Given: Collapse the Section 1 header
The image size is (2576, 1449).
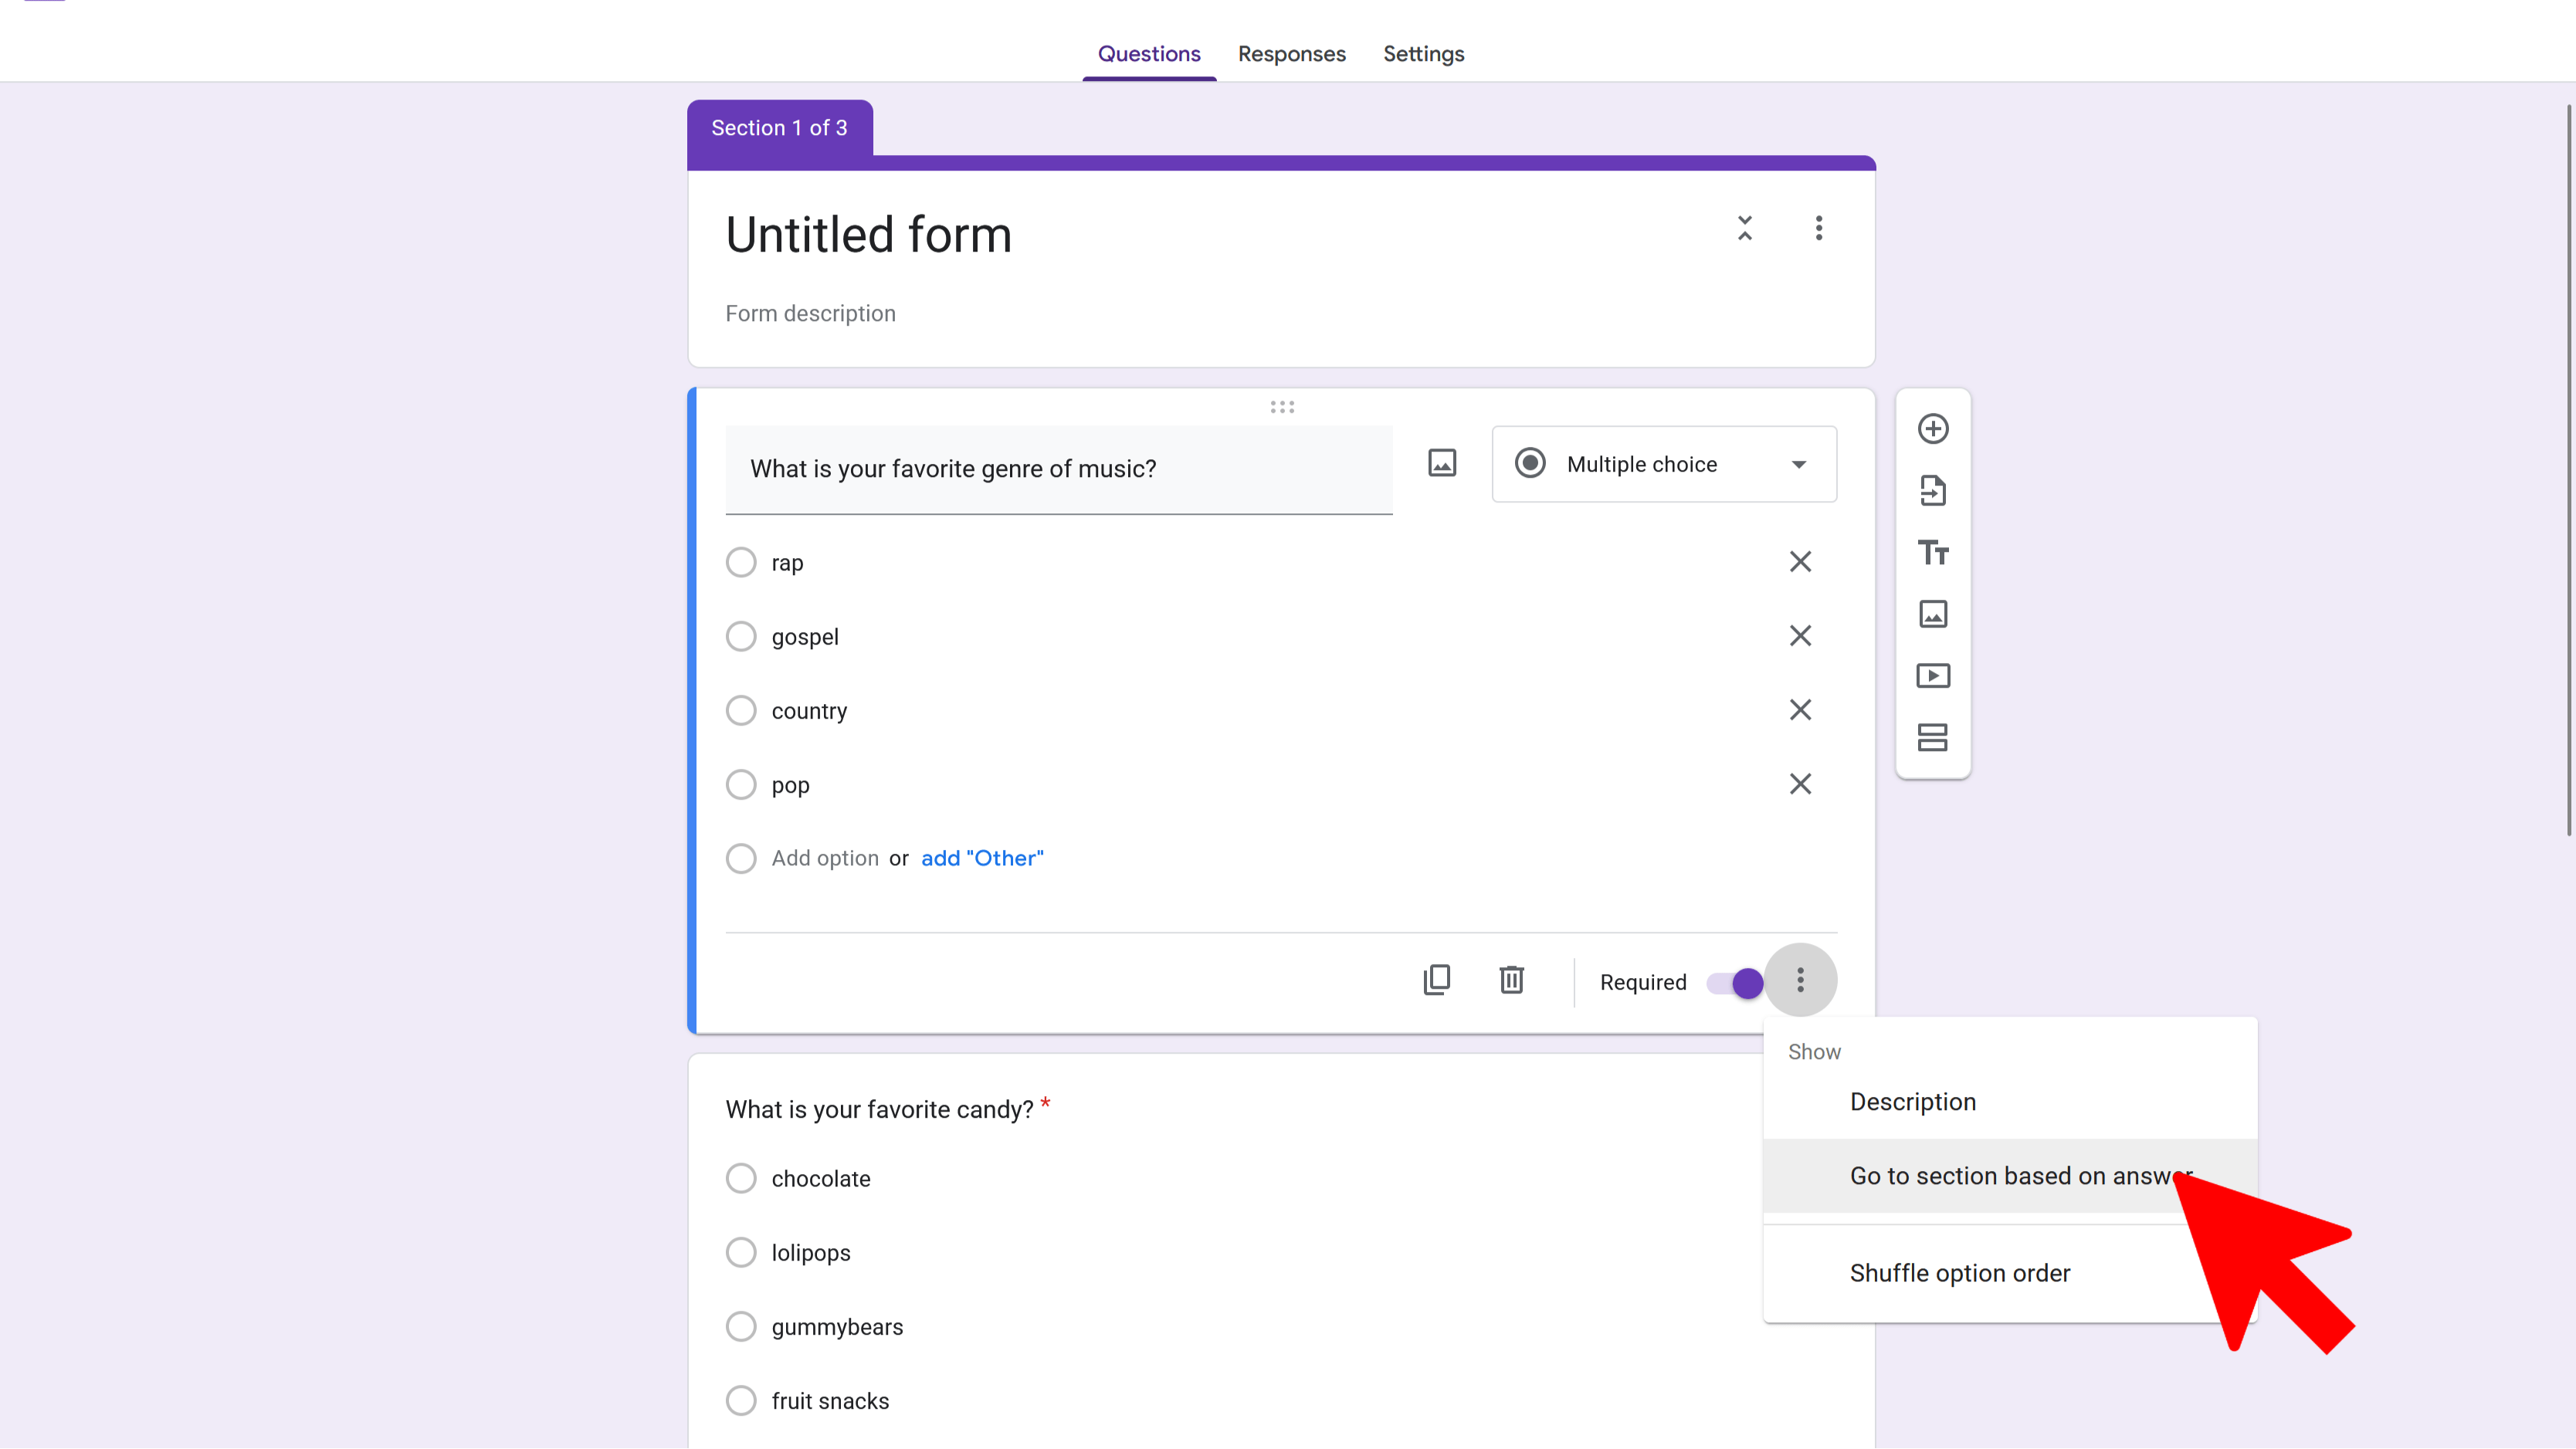Looking at the screenshot, I should click(1744, 229).
